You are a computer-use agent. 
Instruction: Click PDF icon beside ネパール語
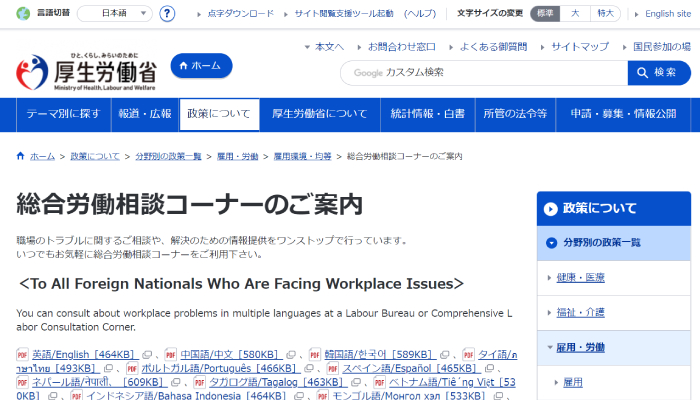[x=22, y=383]
